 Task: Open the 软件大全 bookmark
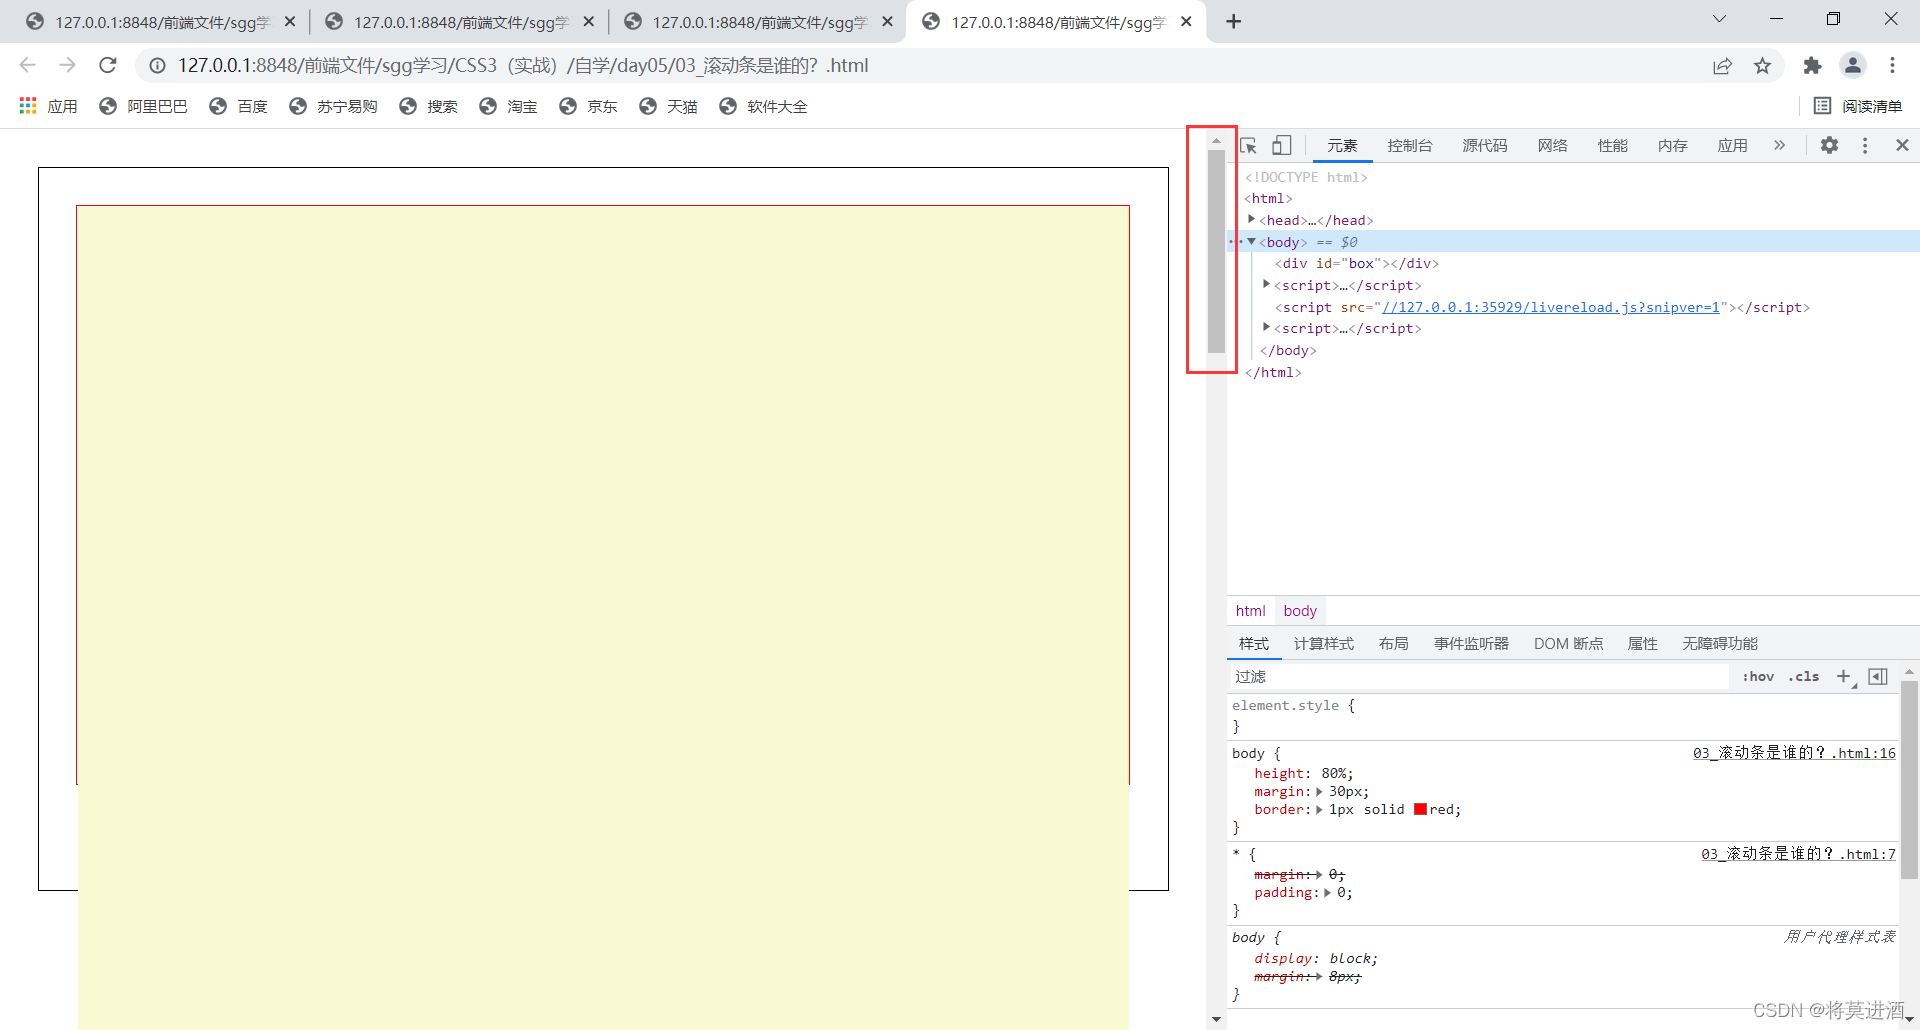[x=763, y=106]
